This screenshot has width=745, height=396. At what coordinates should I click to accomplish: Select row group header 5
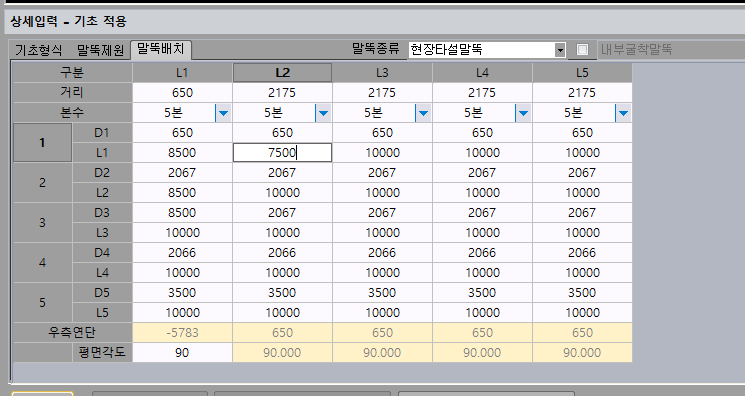(x=43, y=302)
